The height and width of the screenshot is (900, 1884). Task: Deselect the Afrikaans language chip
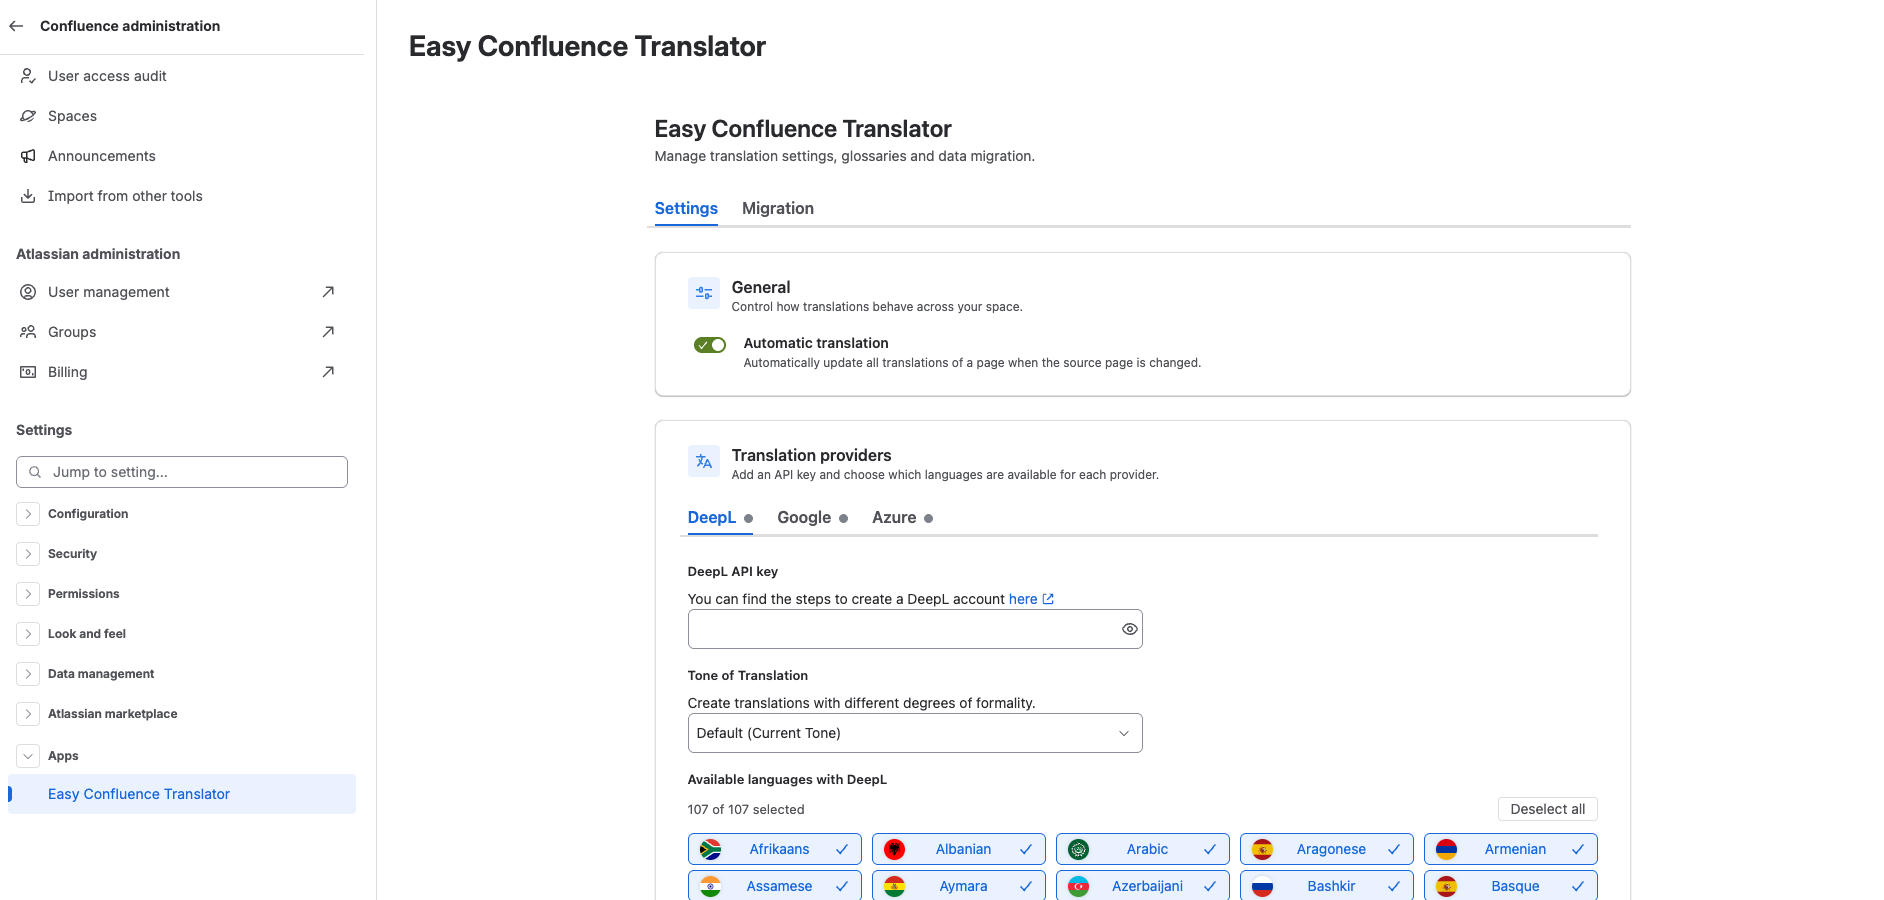775,849
